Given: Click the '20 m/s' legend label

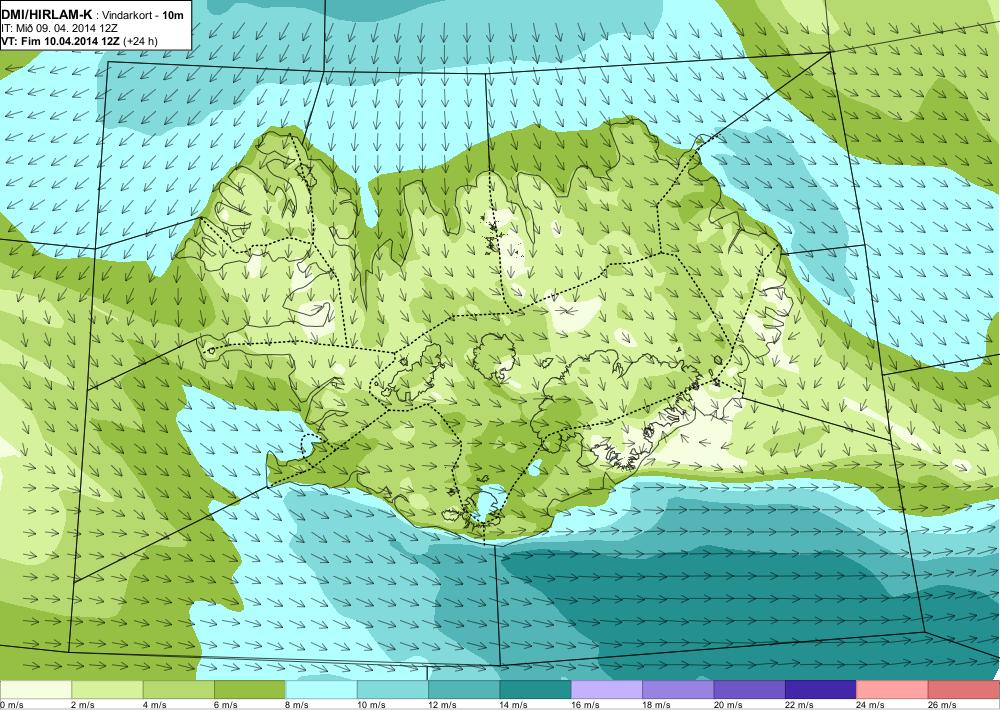Looking at the screenshot, I should click(x=728, y=705).
